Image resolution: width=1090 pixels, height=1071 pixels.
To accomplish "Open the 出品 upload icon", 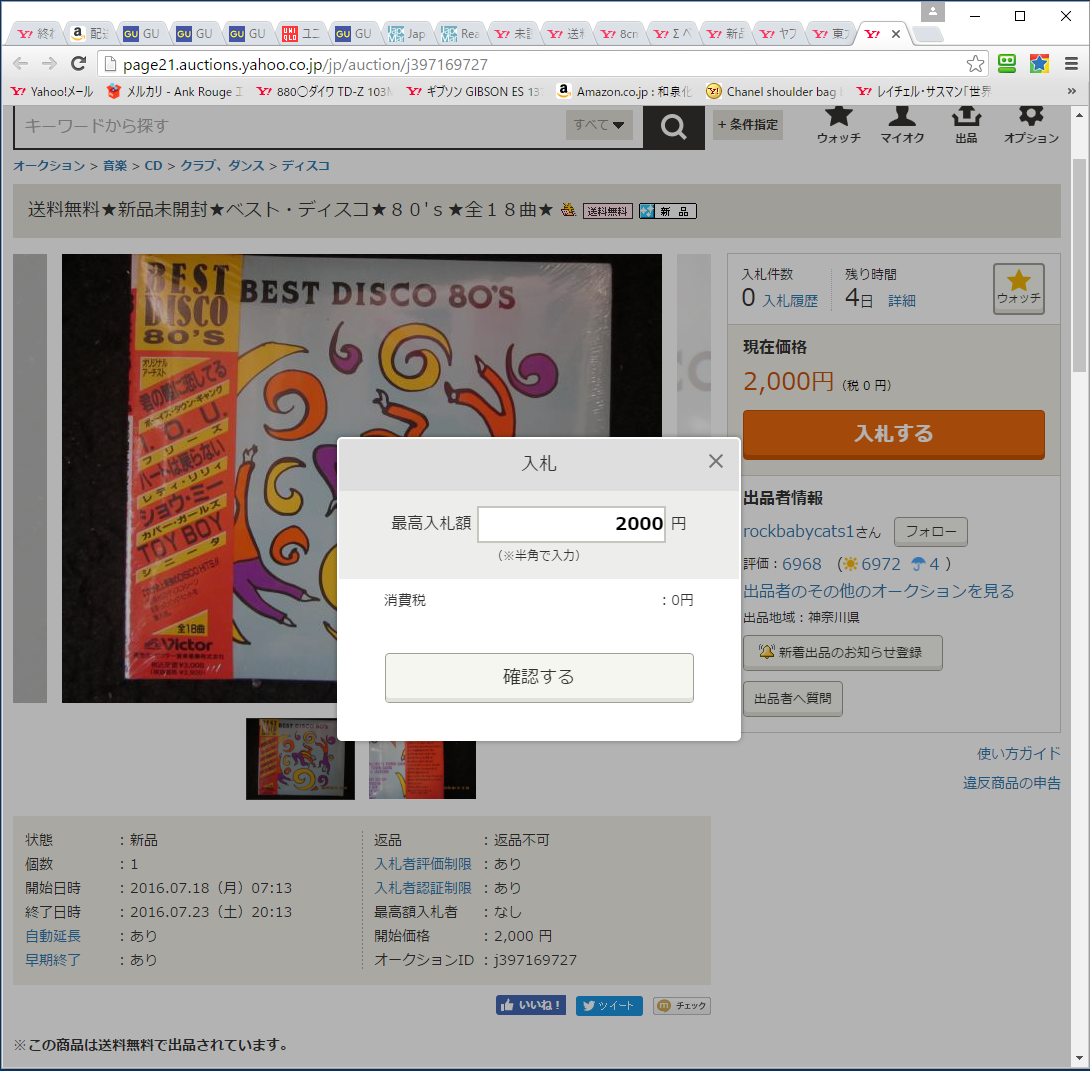I will point(966,125).
